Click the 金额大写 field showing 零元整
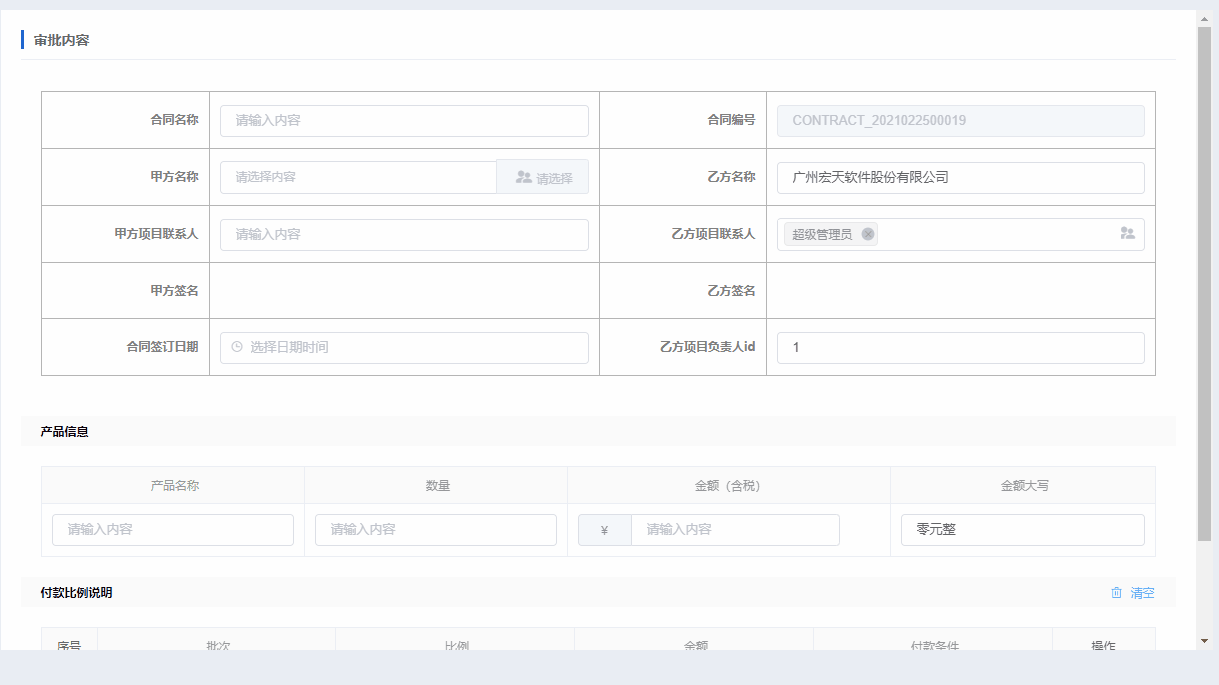Image resolution: width=1219 pixels, height=685 pixels. pos(1022,530)
